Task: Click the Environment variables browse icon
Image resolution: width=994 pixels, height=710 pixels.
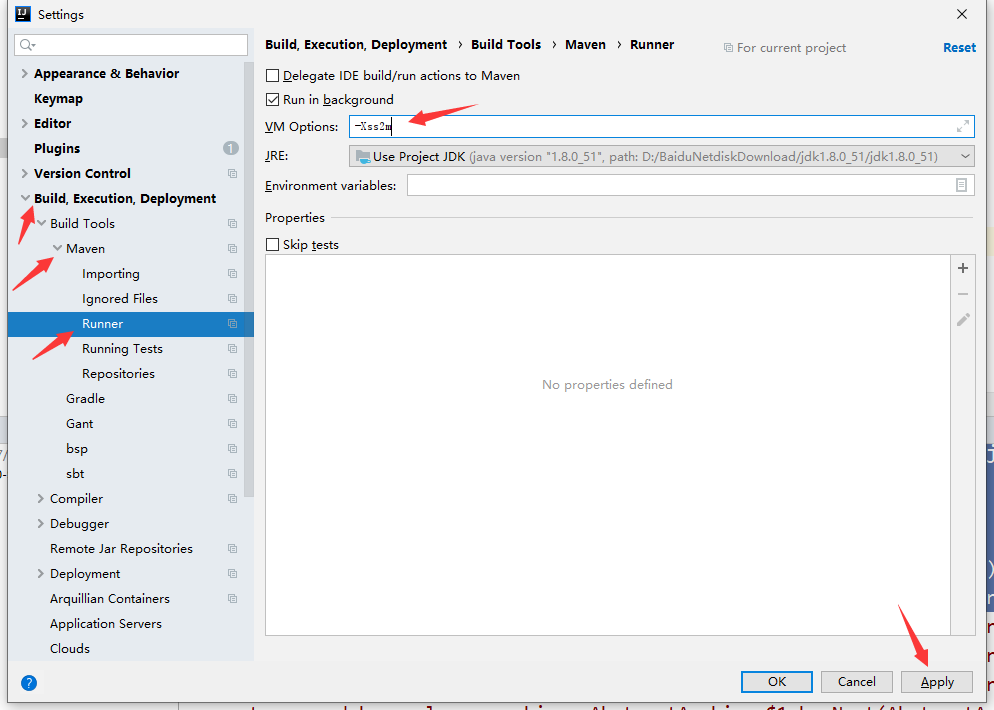Action: (963, 185)
